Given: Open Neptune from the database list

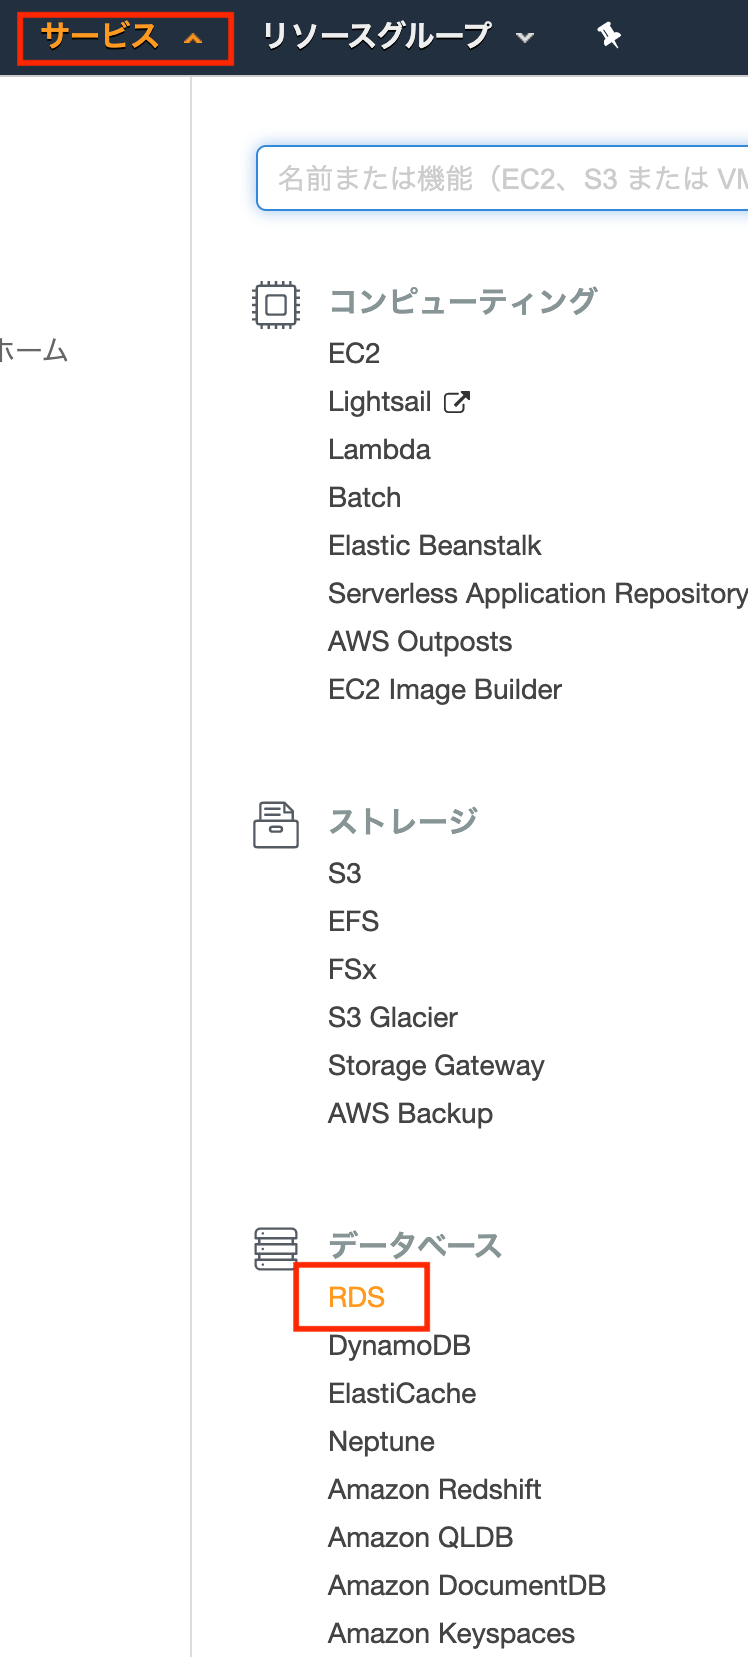Looking at the screenshot, I should (381, 1440).
